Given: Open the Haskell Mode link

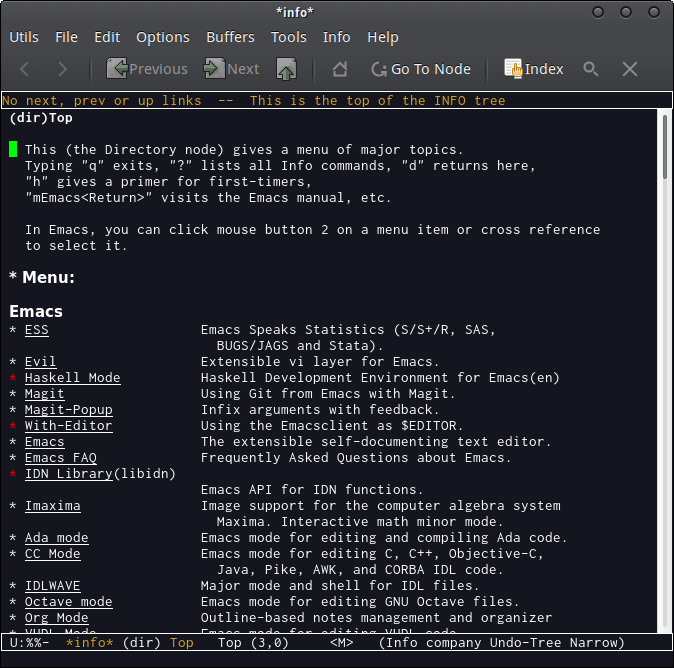Looking at the screenshot, I should [x=73, y=378].
